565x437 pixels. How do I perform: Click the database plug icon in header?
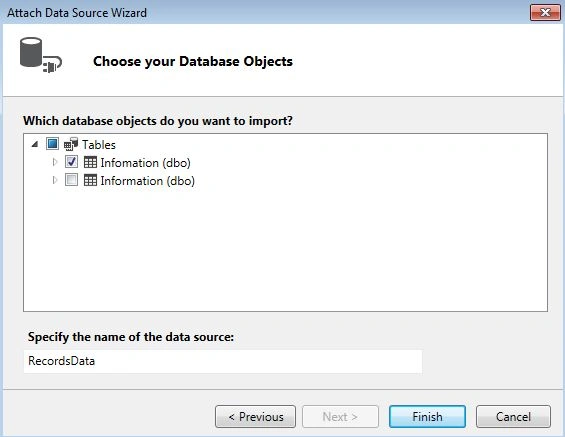40,55
